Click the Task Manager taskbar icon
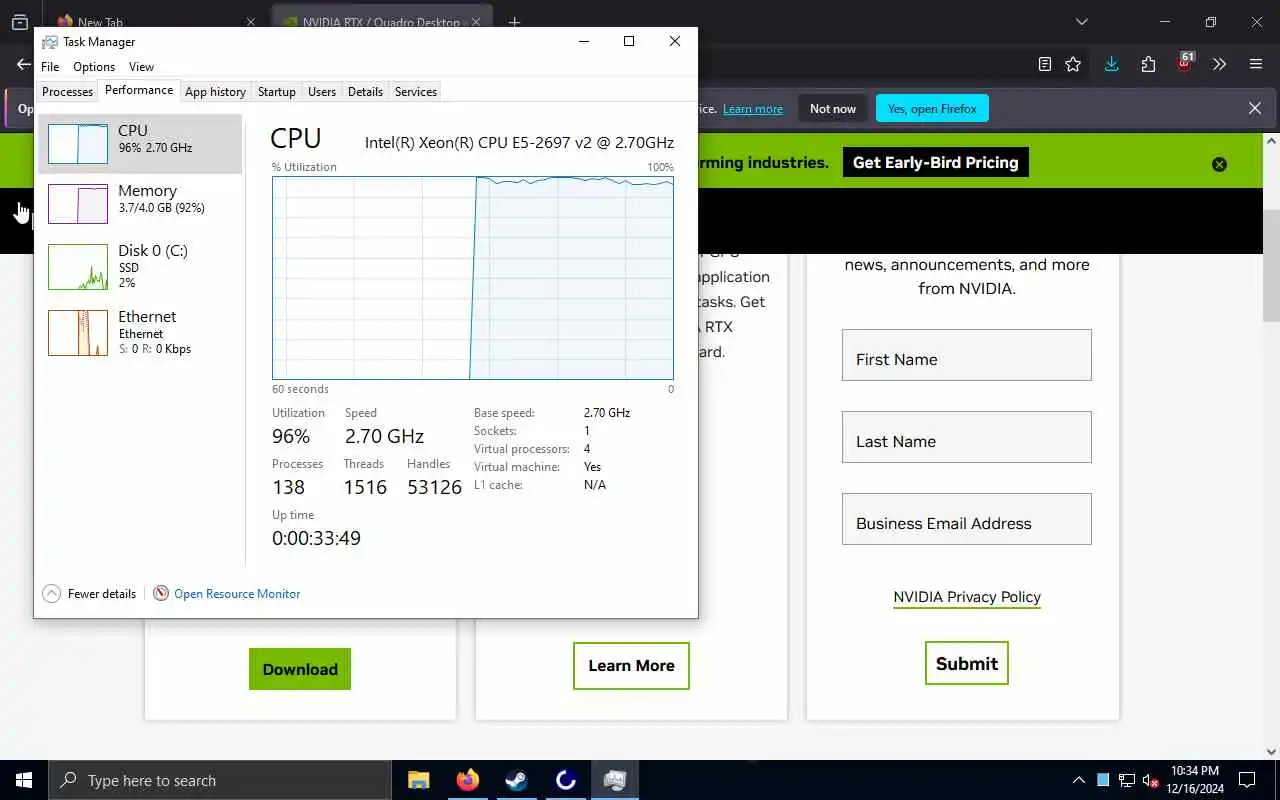This screenshot has height=800, width=1280. [615, 780]
